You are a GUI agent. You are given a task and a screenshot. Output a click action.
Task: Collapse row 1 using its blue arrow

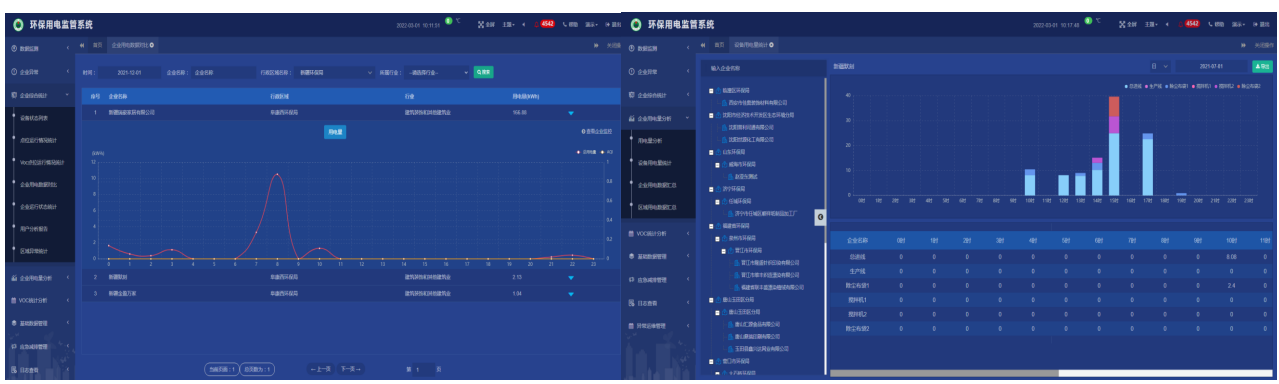tap(571, 113)
